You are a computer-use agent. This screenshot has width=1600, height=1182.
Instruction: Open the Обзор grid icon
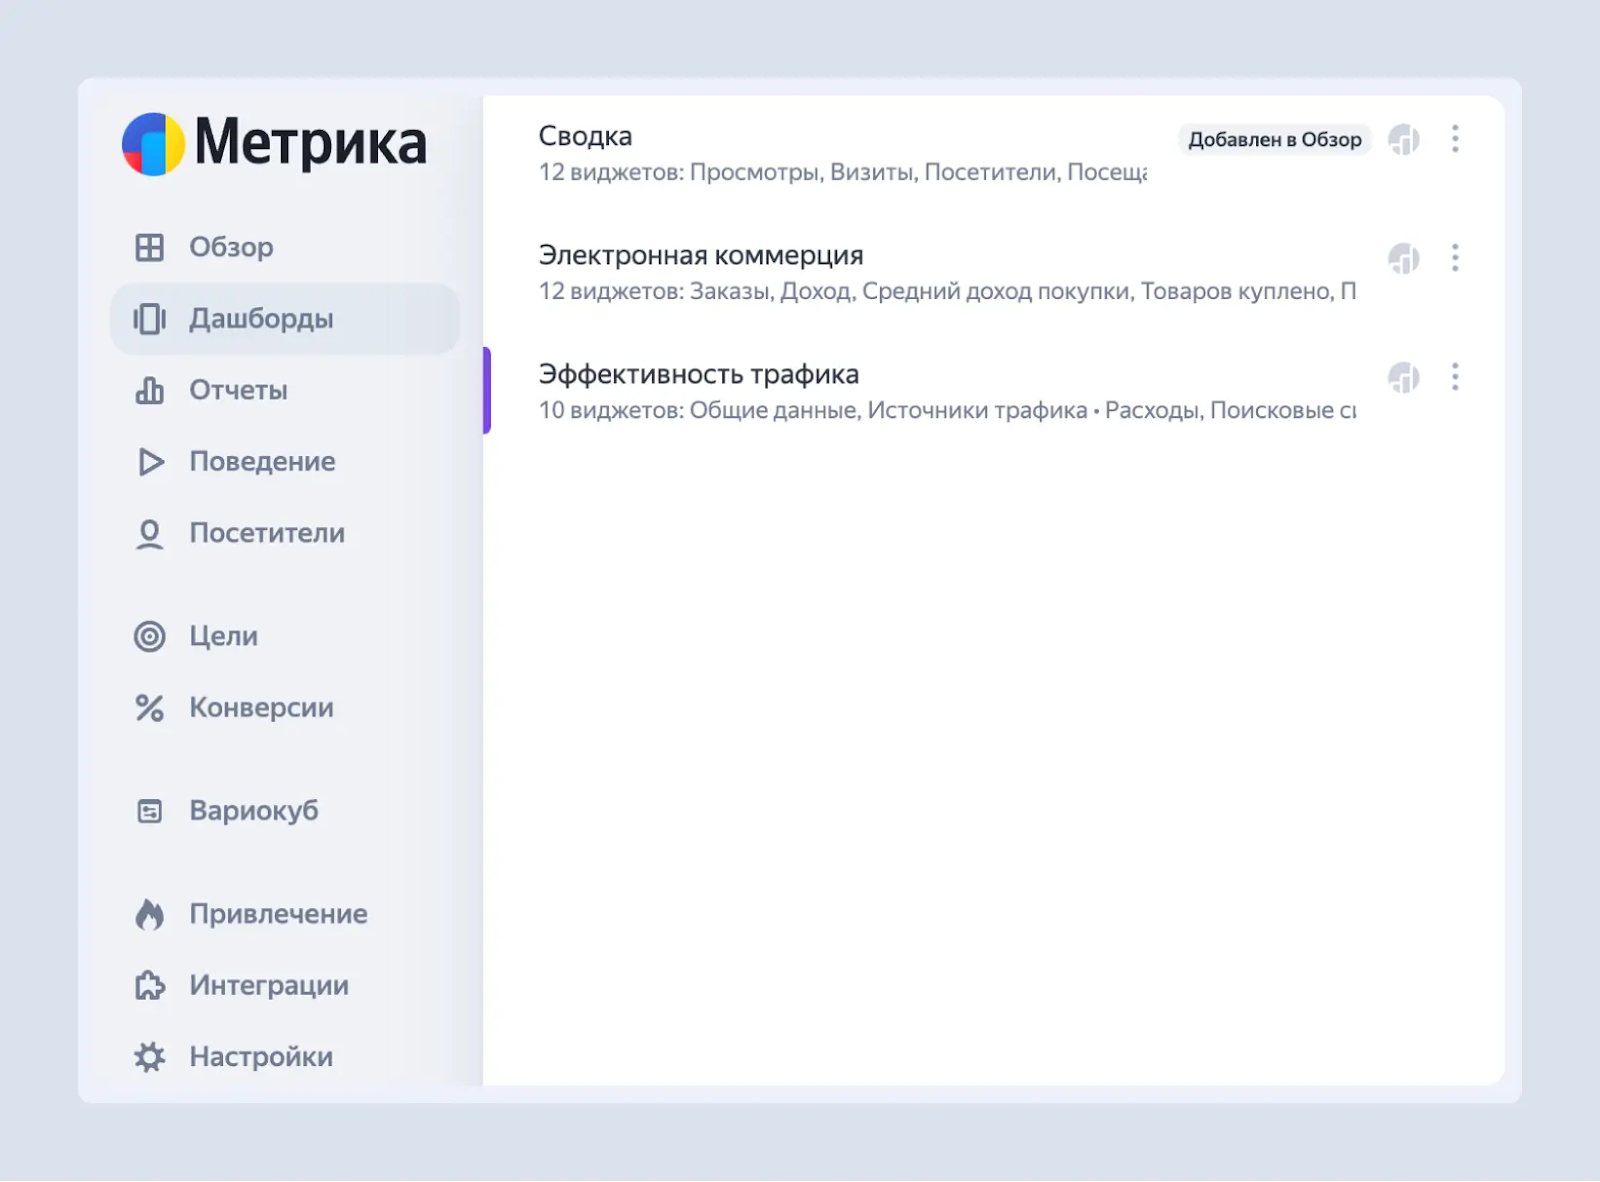tap(149, 247)
